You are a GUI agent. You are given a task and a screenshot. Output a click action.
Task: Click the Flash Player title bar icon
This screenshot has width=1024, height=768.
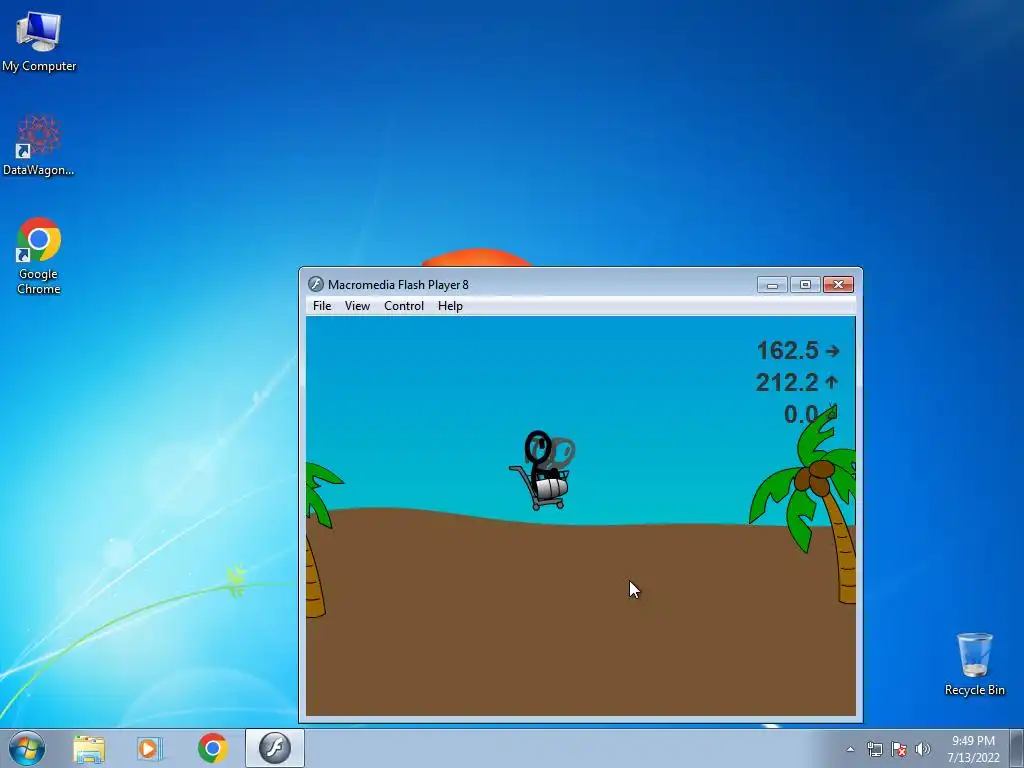point(315,284)
